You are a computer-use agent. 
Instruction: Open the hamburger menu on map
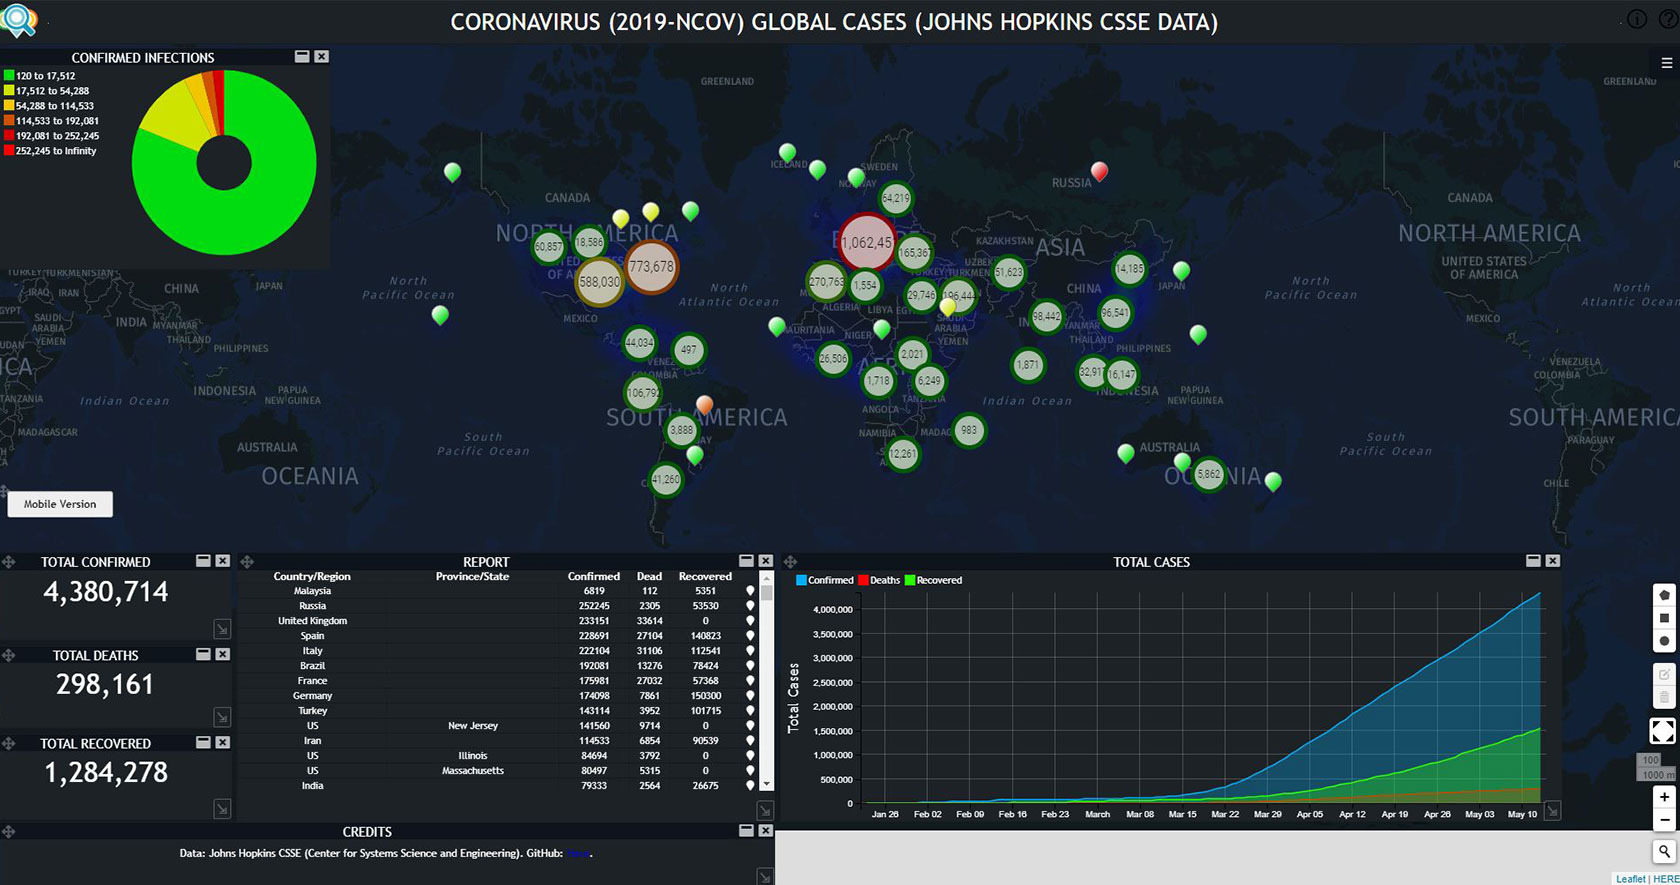pos(1666,63)
